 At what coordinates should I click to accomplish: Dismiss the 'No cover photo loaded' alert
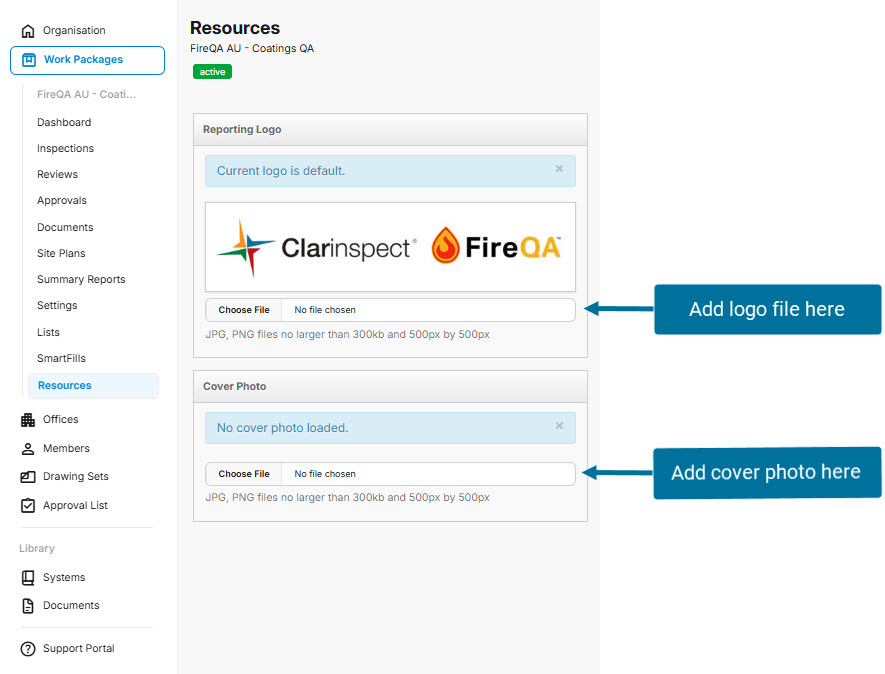[559, 426]
